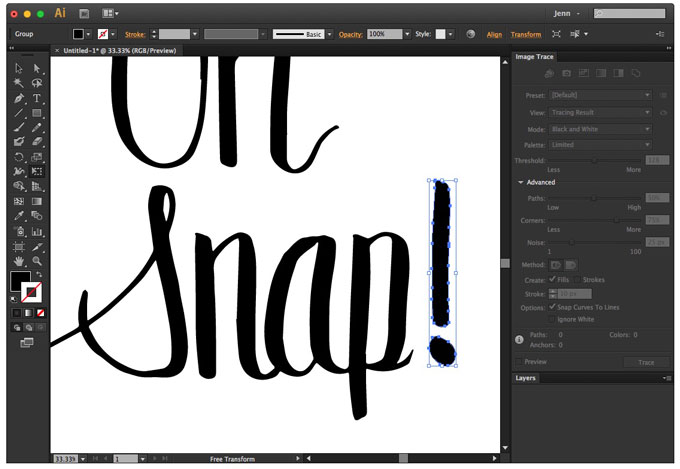Select the Selection (black arrow) tool
The image size is (680, 469).
point(19,68)
